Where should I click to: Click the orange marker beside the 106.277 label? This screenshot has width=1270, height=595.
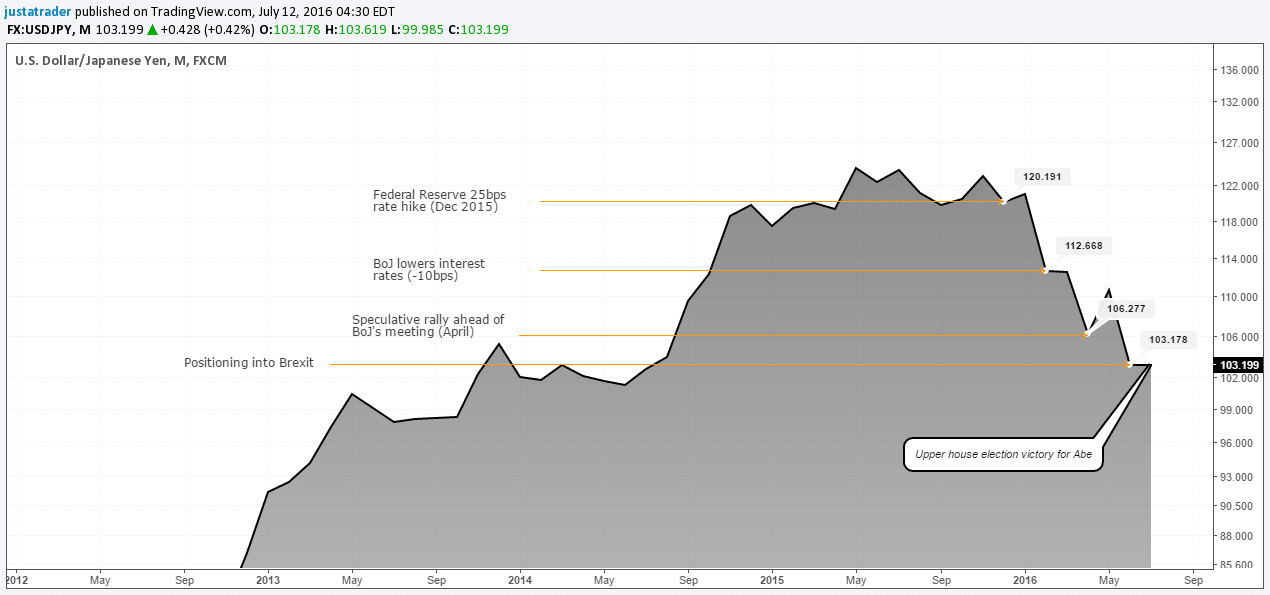[1086, 334]
